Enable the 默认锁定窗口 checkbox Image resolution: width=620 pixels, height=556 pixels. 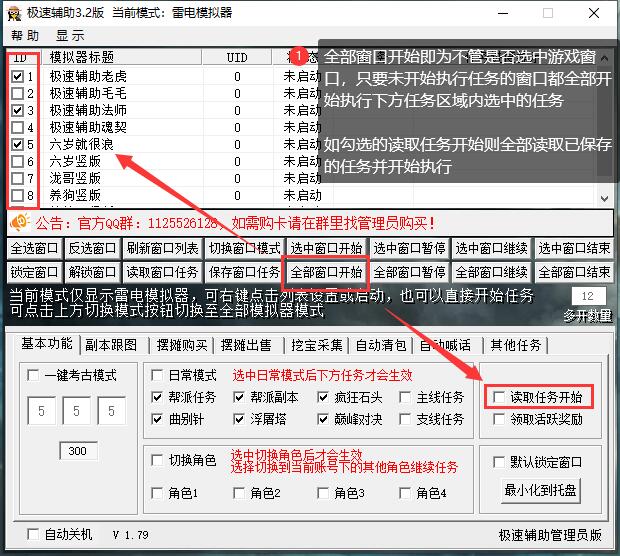tap(499, 462)
